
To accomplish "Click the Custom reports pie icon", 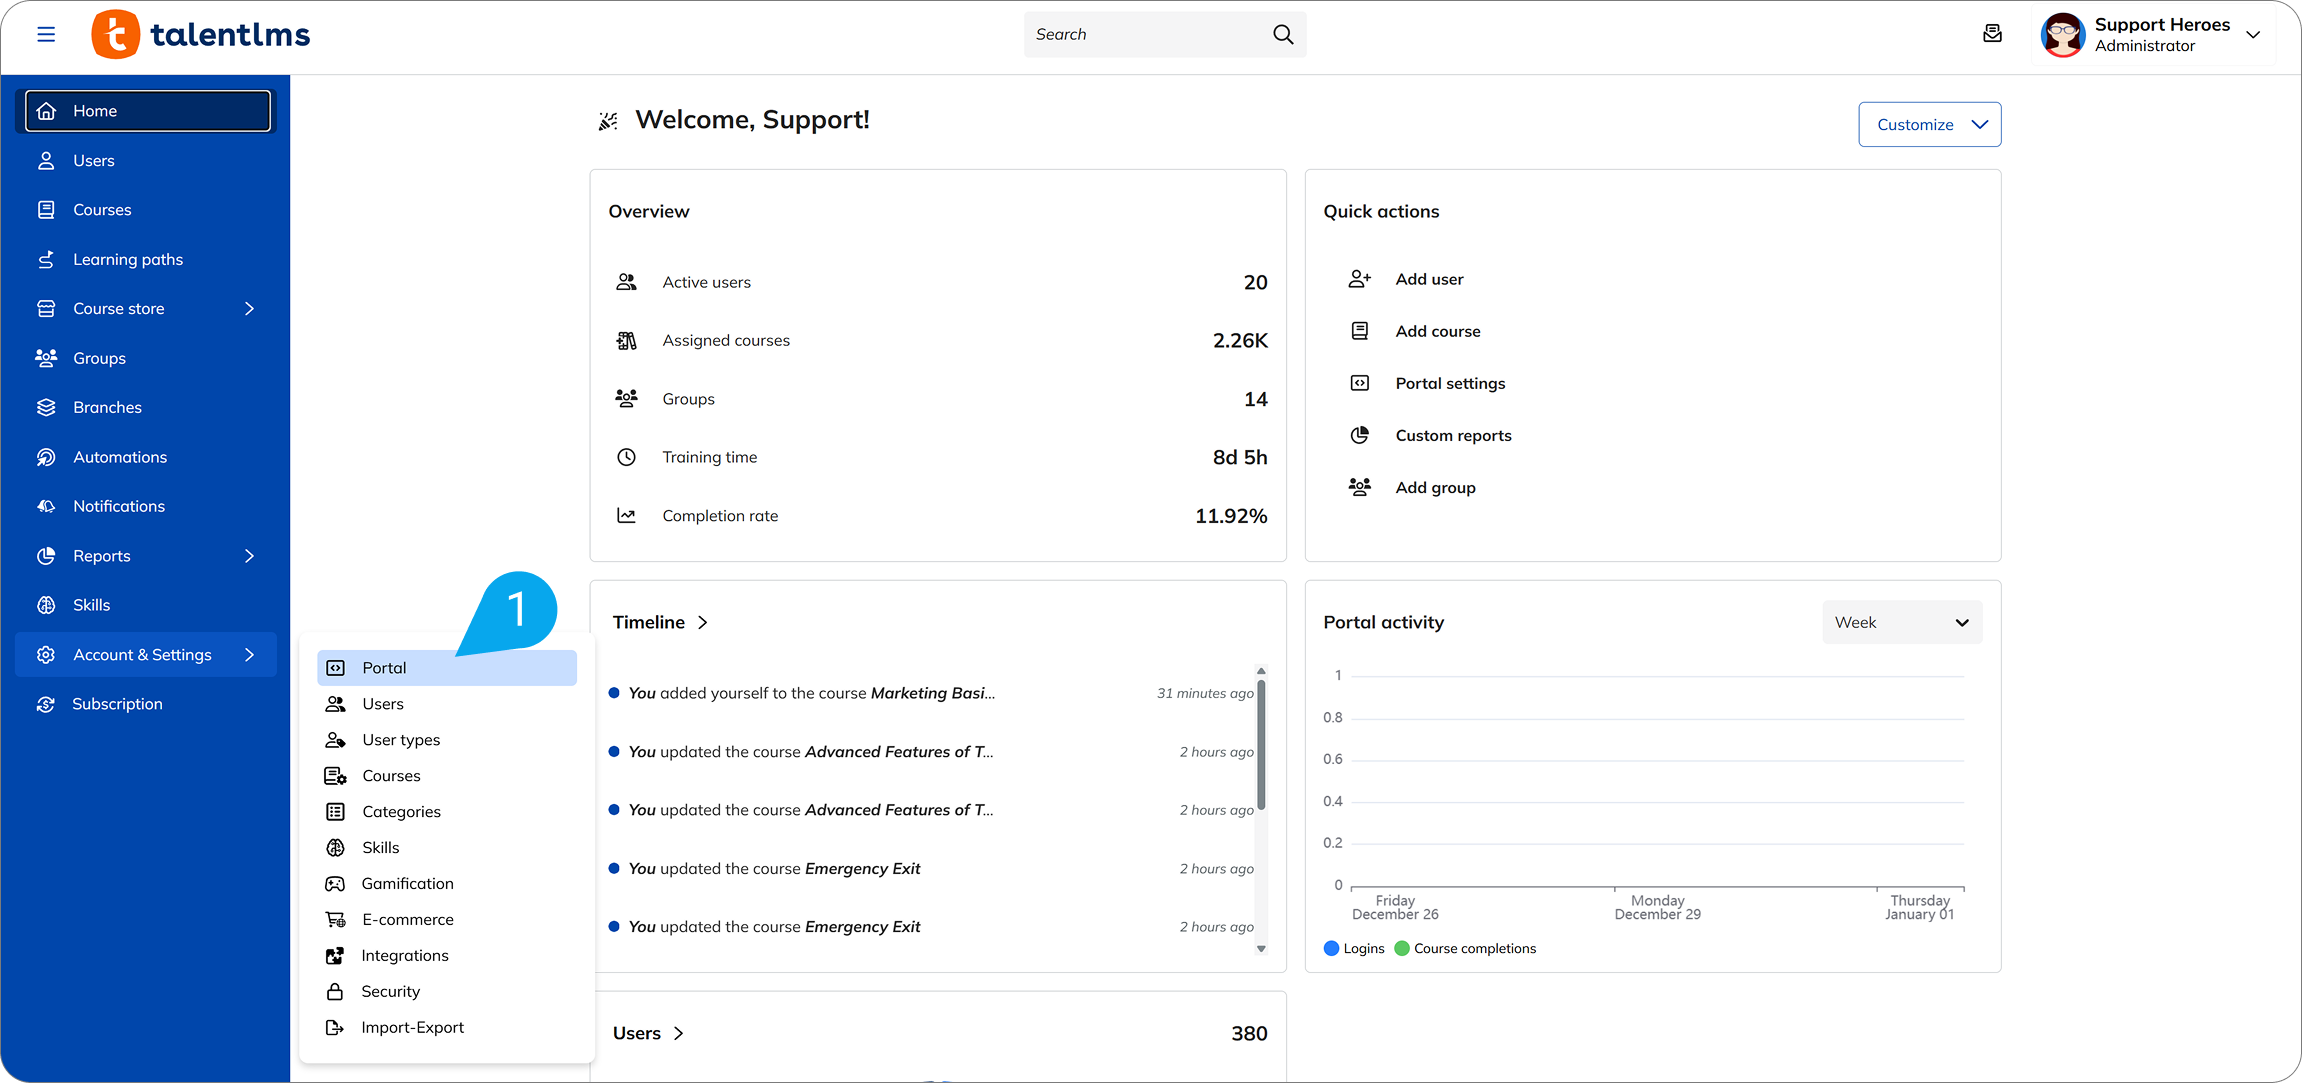I will pyautogui.click(x=1359, y=435).
